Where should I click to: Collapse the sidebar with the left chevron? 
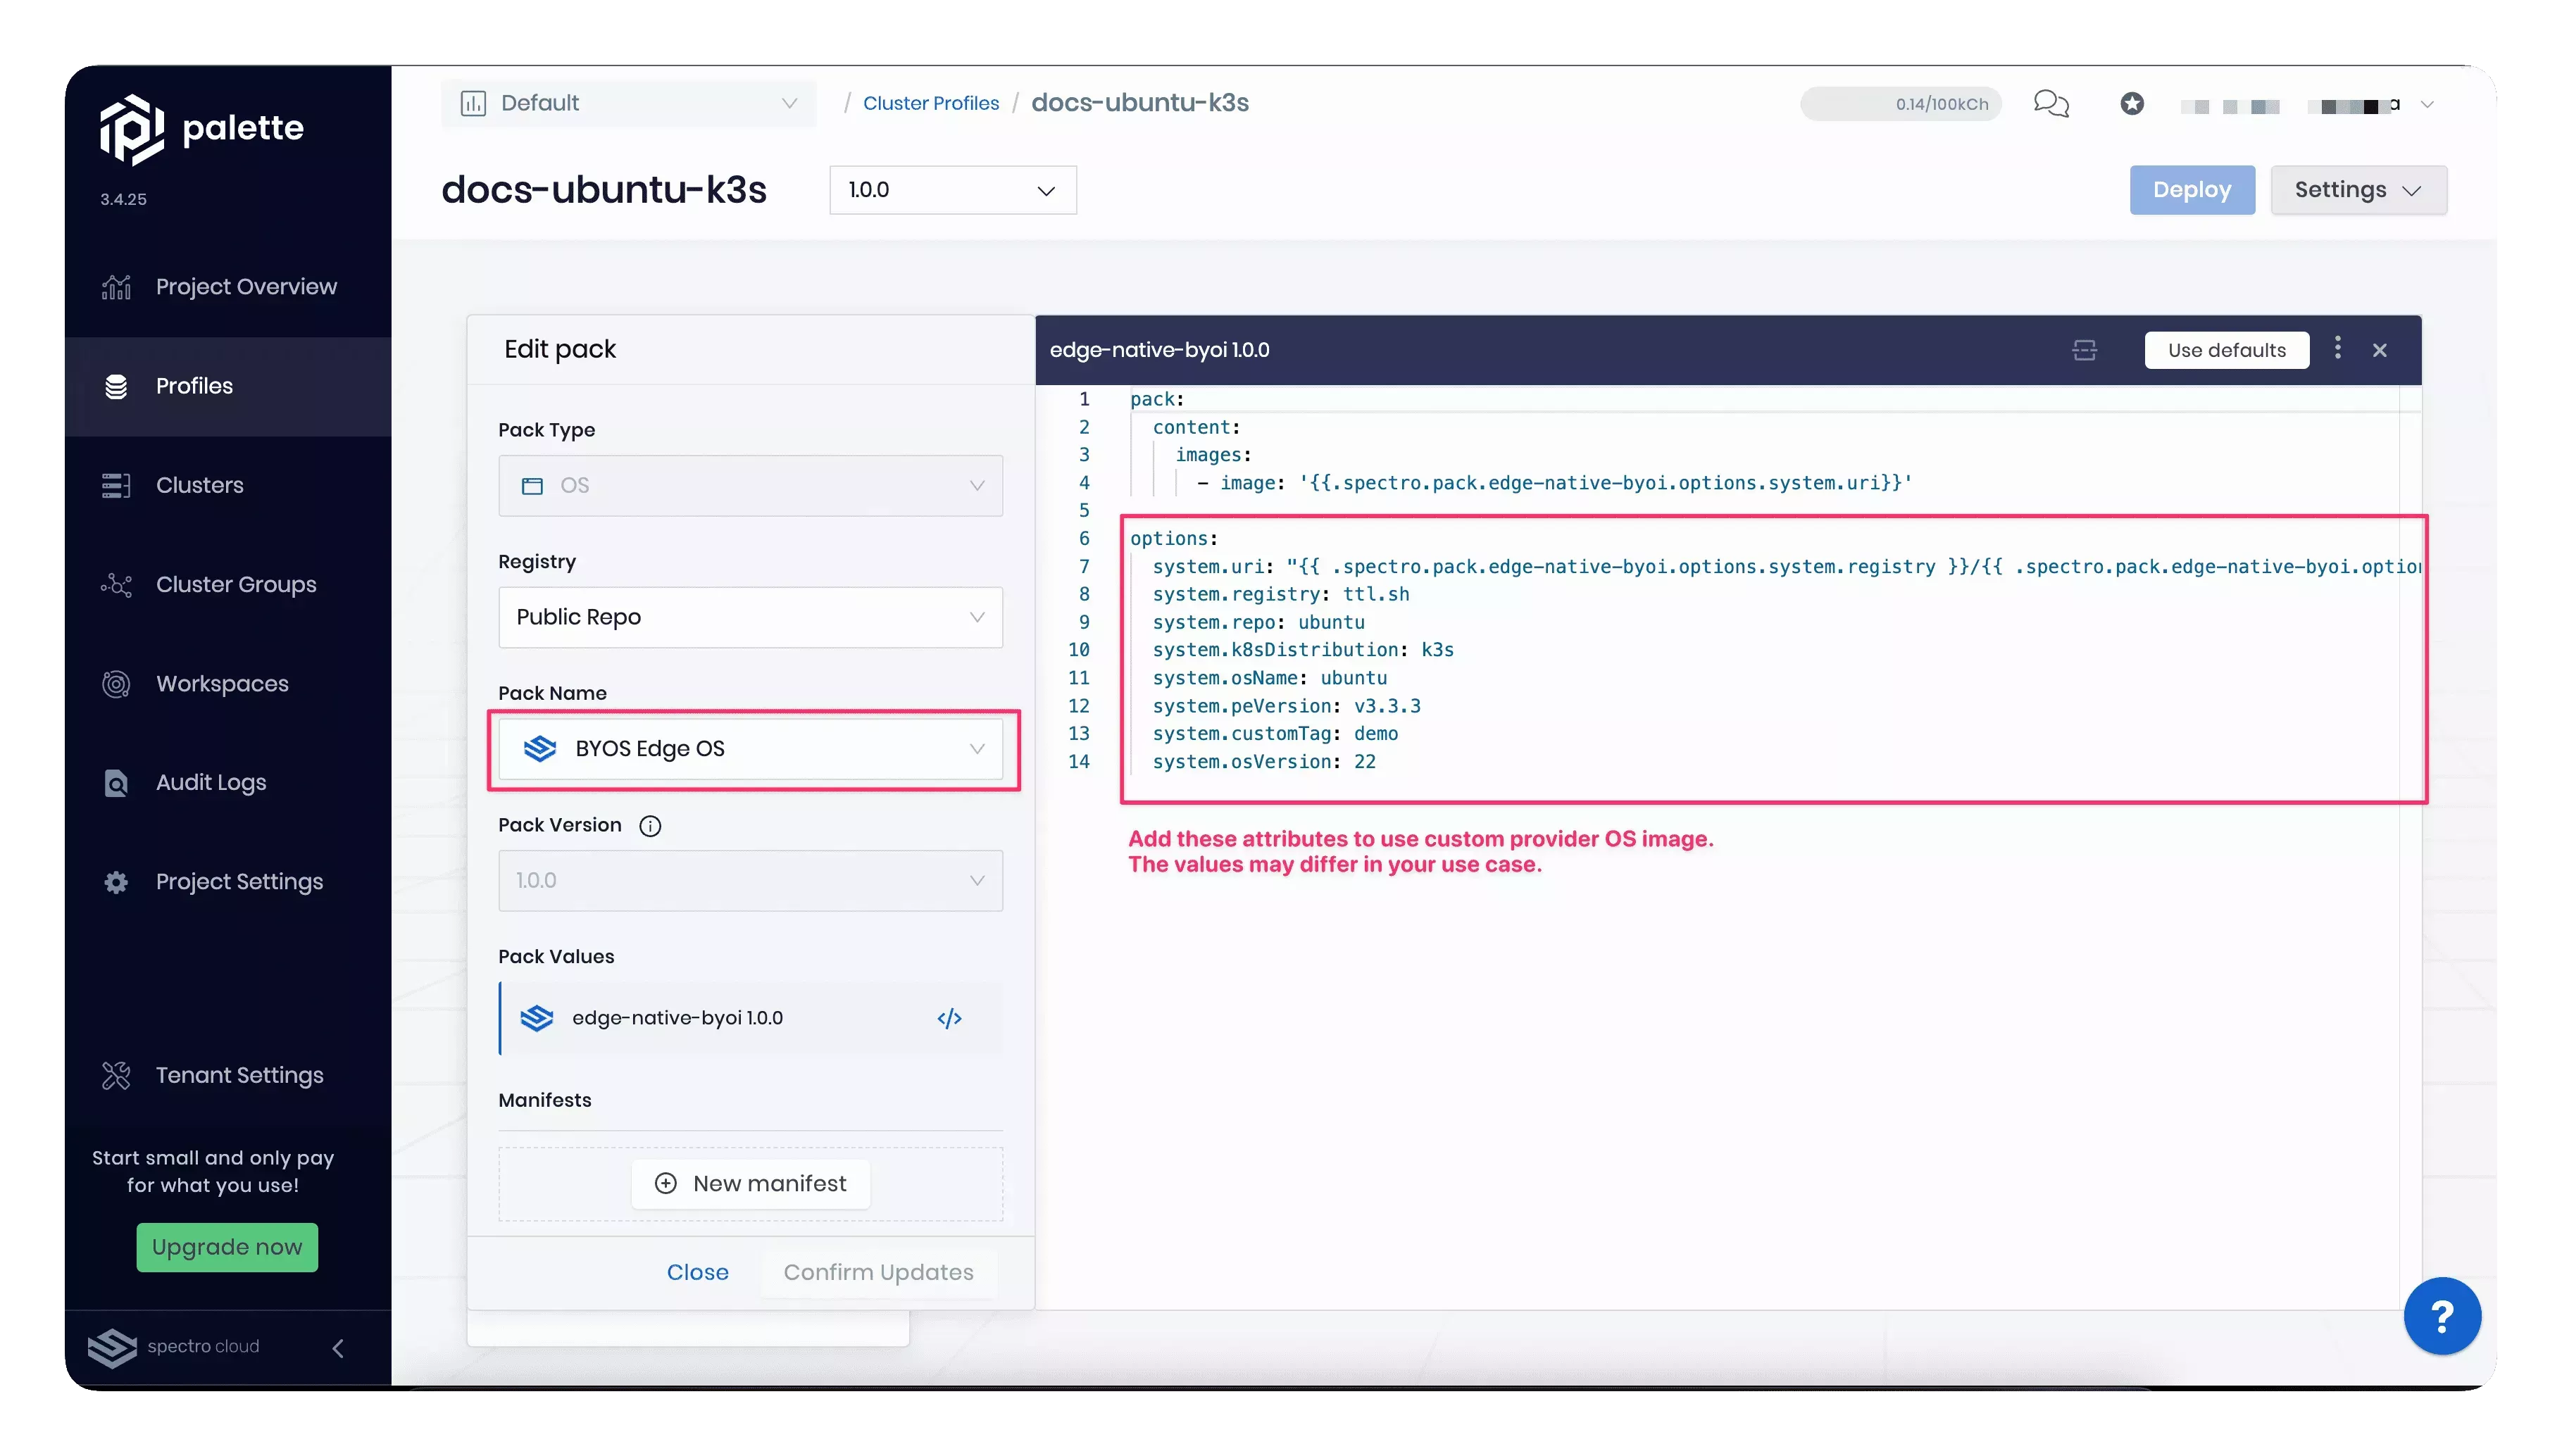[x=338, y=1348]
